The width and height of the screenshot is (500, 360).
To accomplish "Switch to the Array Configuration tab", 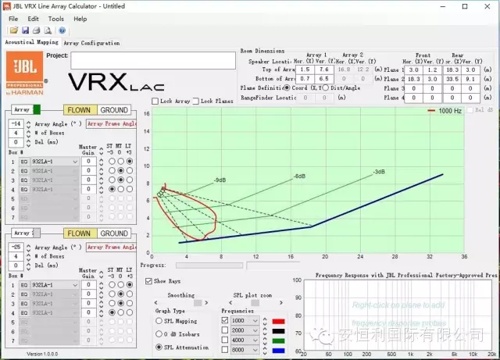I will coord(92,43).
